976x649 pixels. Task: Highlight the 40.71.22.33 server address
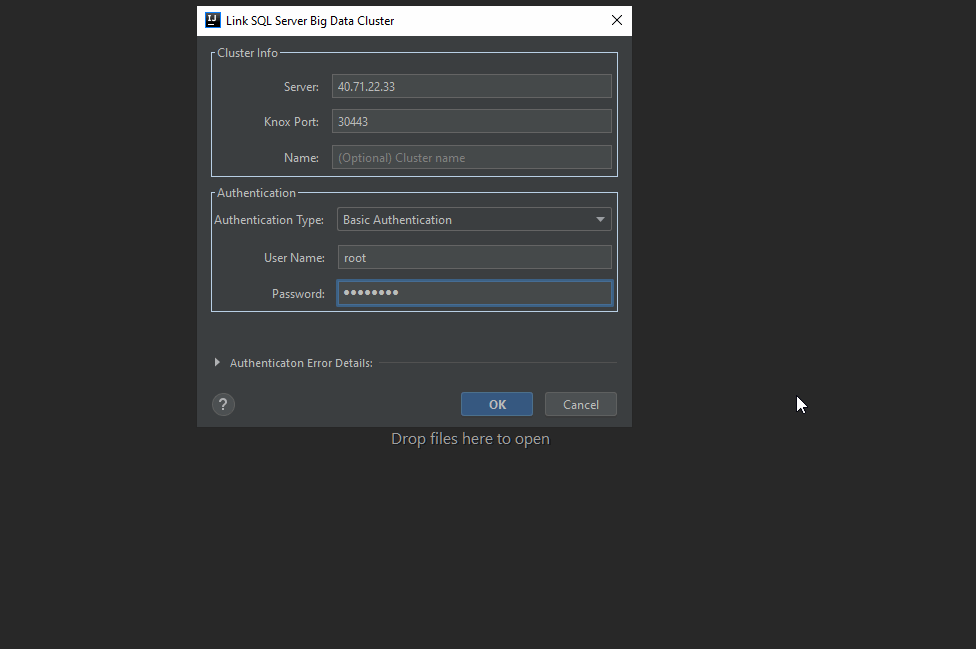[x=366, y=86]
